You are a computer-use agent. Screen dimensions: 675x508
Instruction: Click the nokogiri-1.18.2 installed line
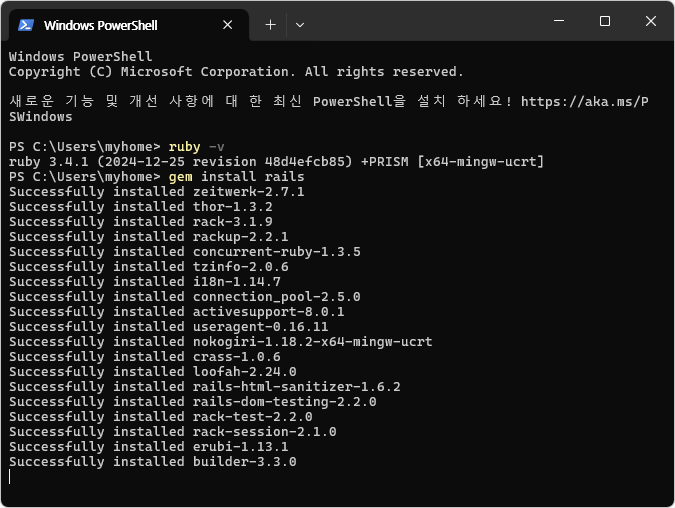point(220,342)
